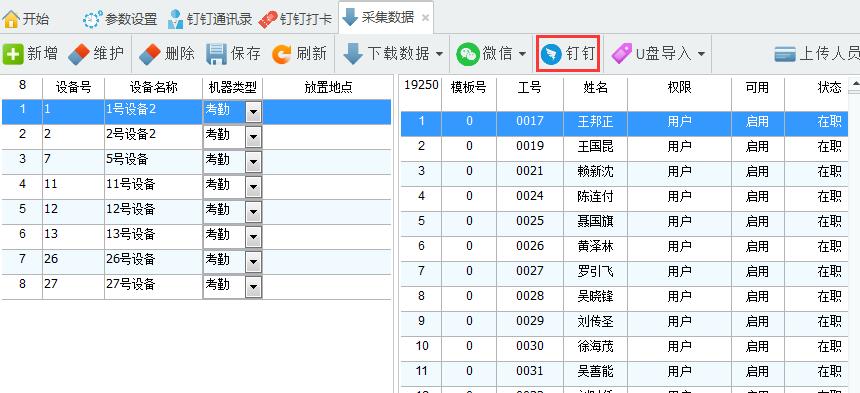Image resolution: width=860 pixels, height=393 pixels.
Task: Click the 保存 floppy disk icon
Action: click(216, 54)
